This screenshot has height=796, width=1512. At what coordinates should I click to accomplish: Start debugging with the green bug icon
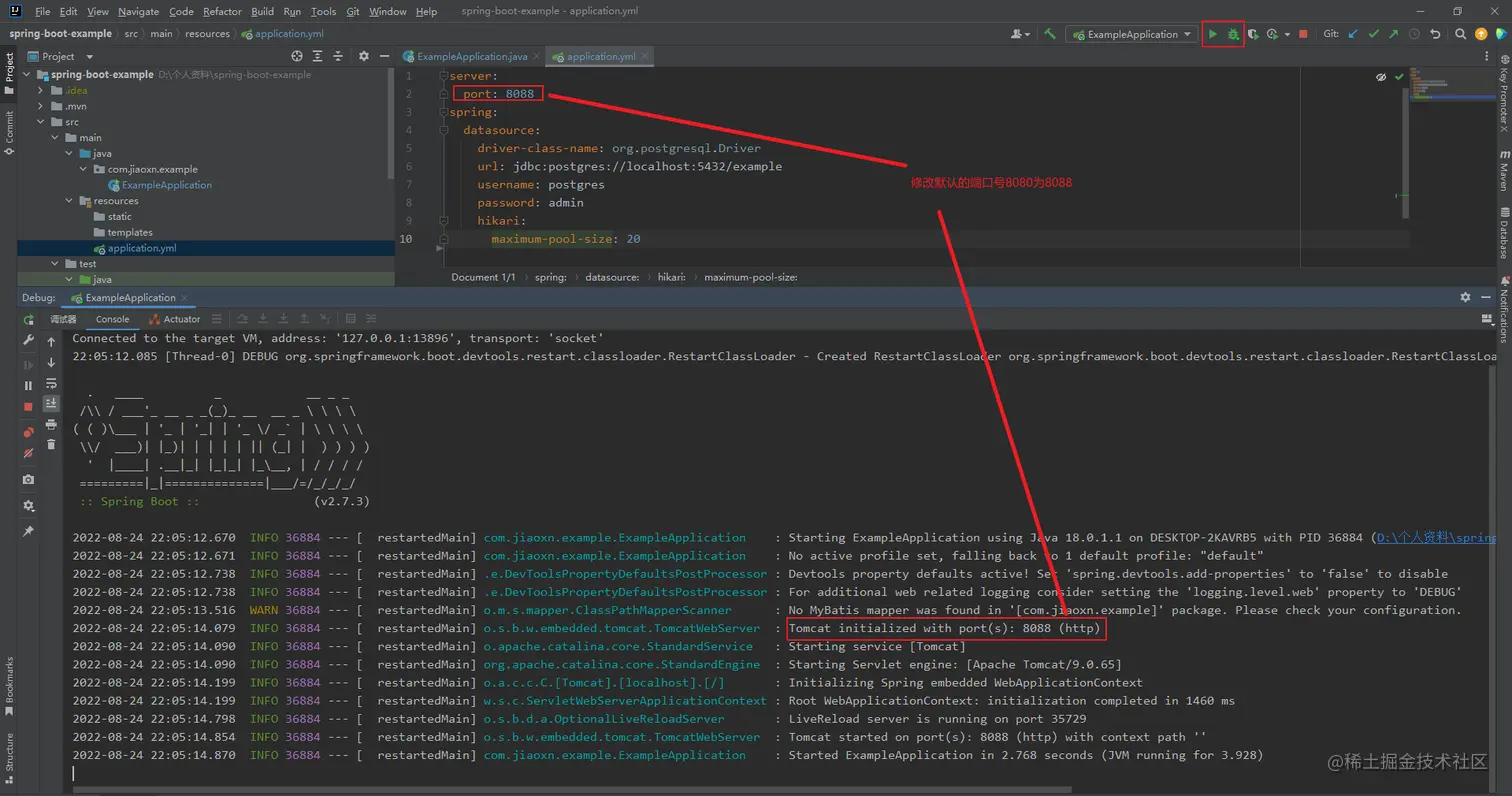(x=1233, y=34)
